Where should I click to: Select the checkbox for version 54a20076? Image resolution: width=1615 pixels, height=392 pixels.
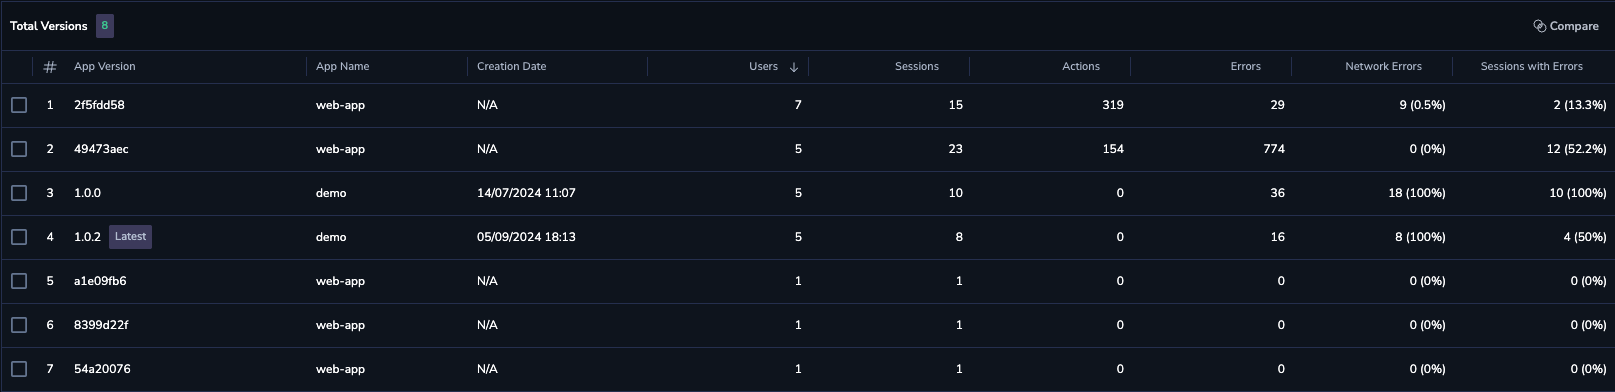click(19, 369)
